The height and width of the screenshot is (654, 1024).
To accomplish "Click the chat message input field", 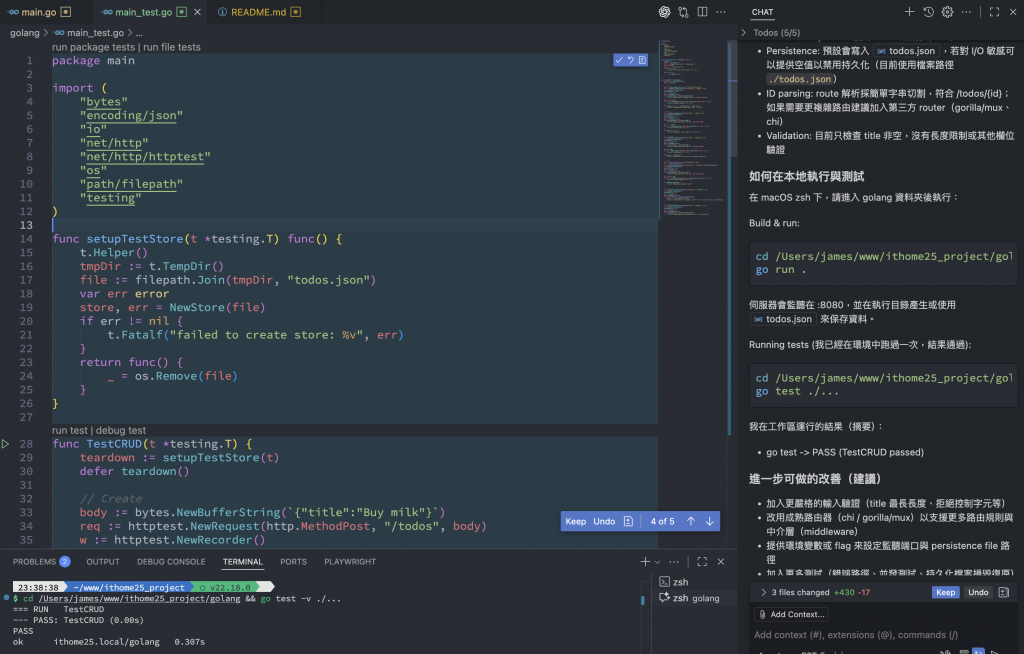I will click(882, 635).
